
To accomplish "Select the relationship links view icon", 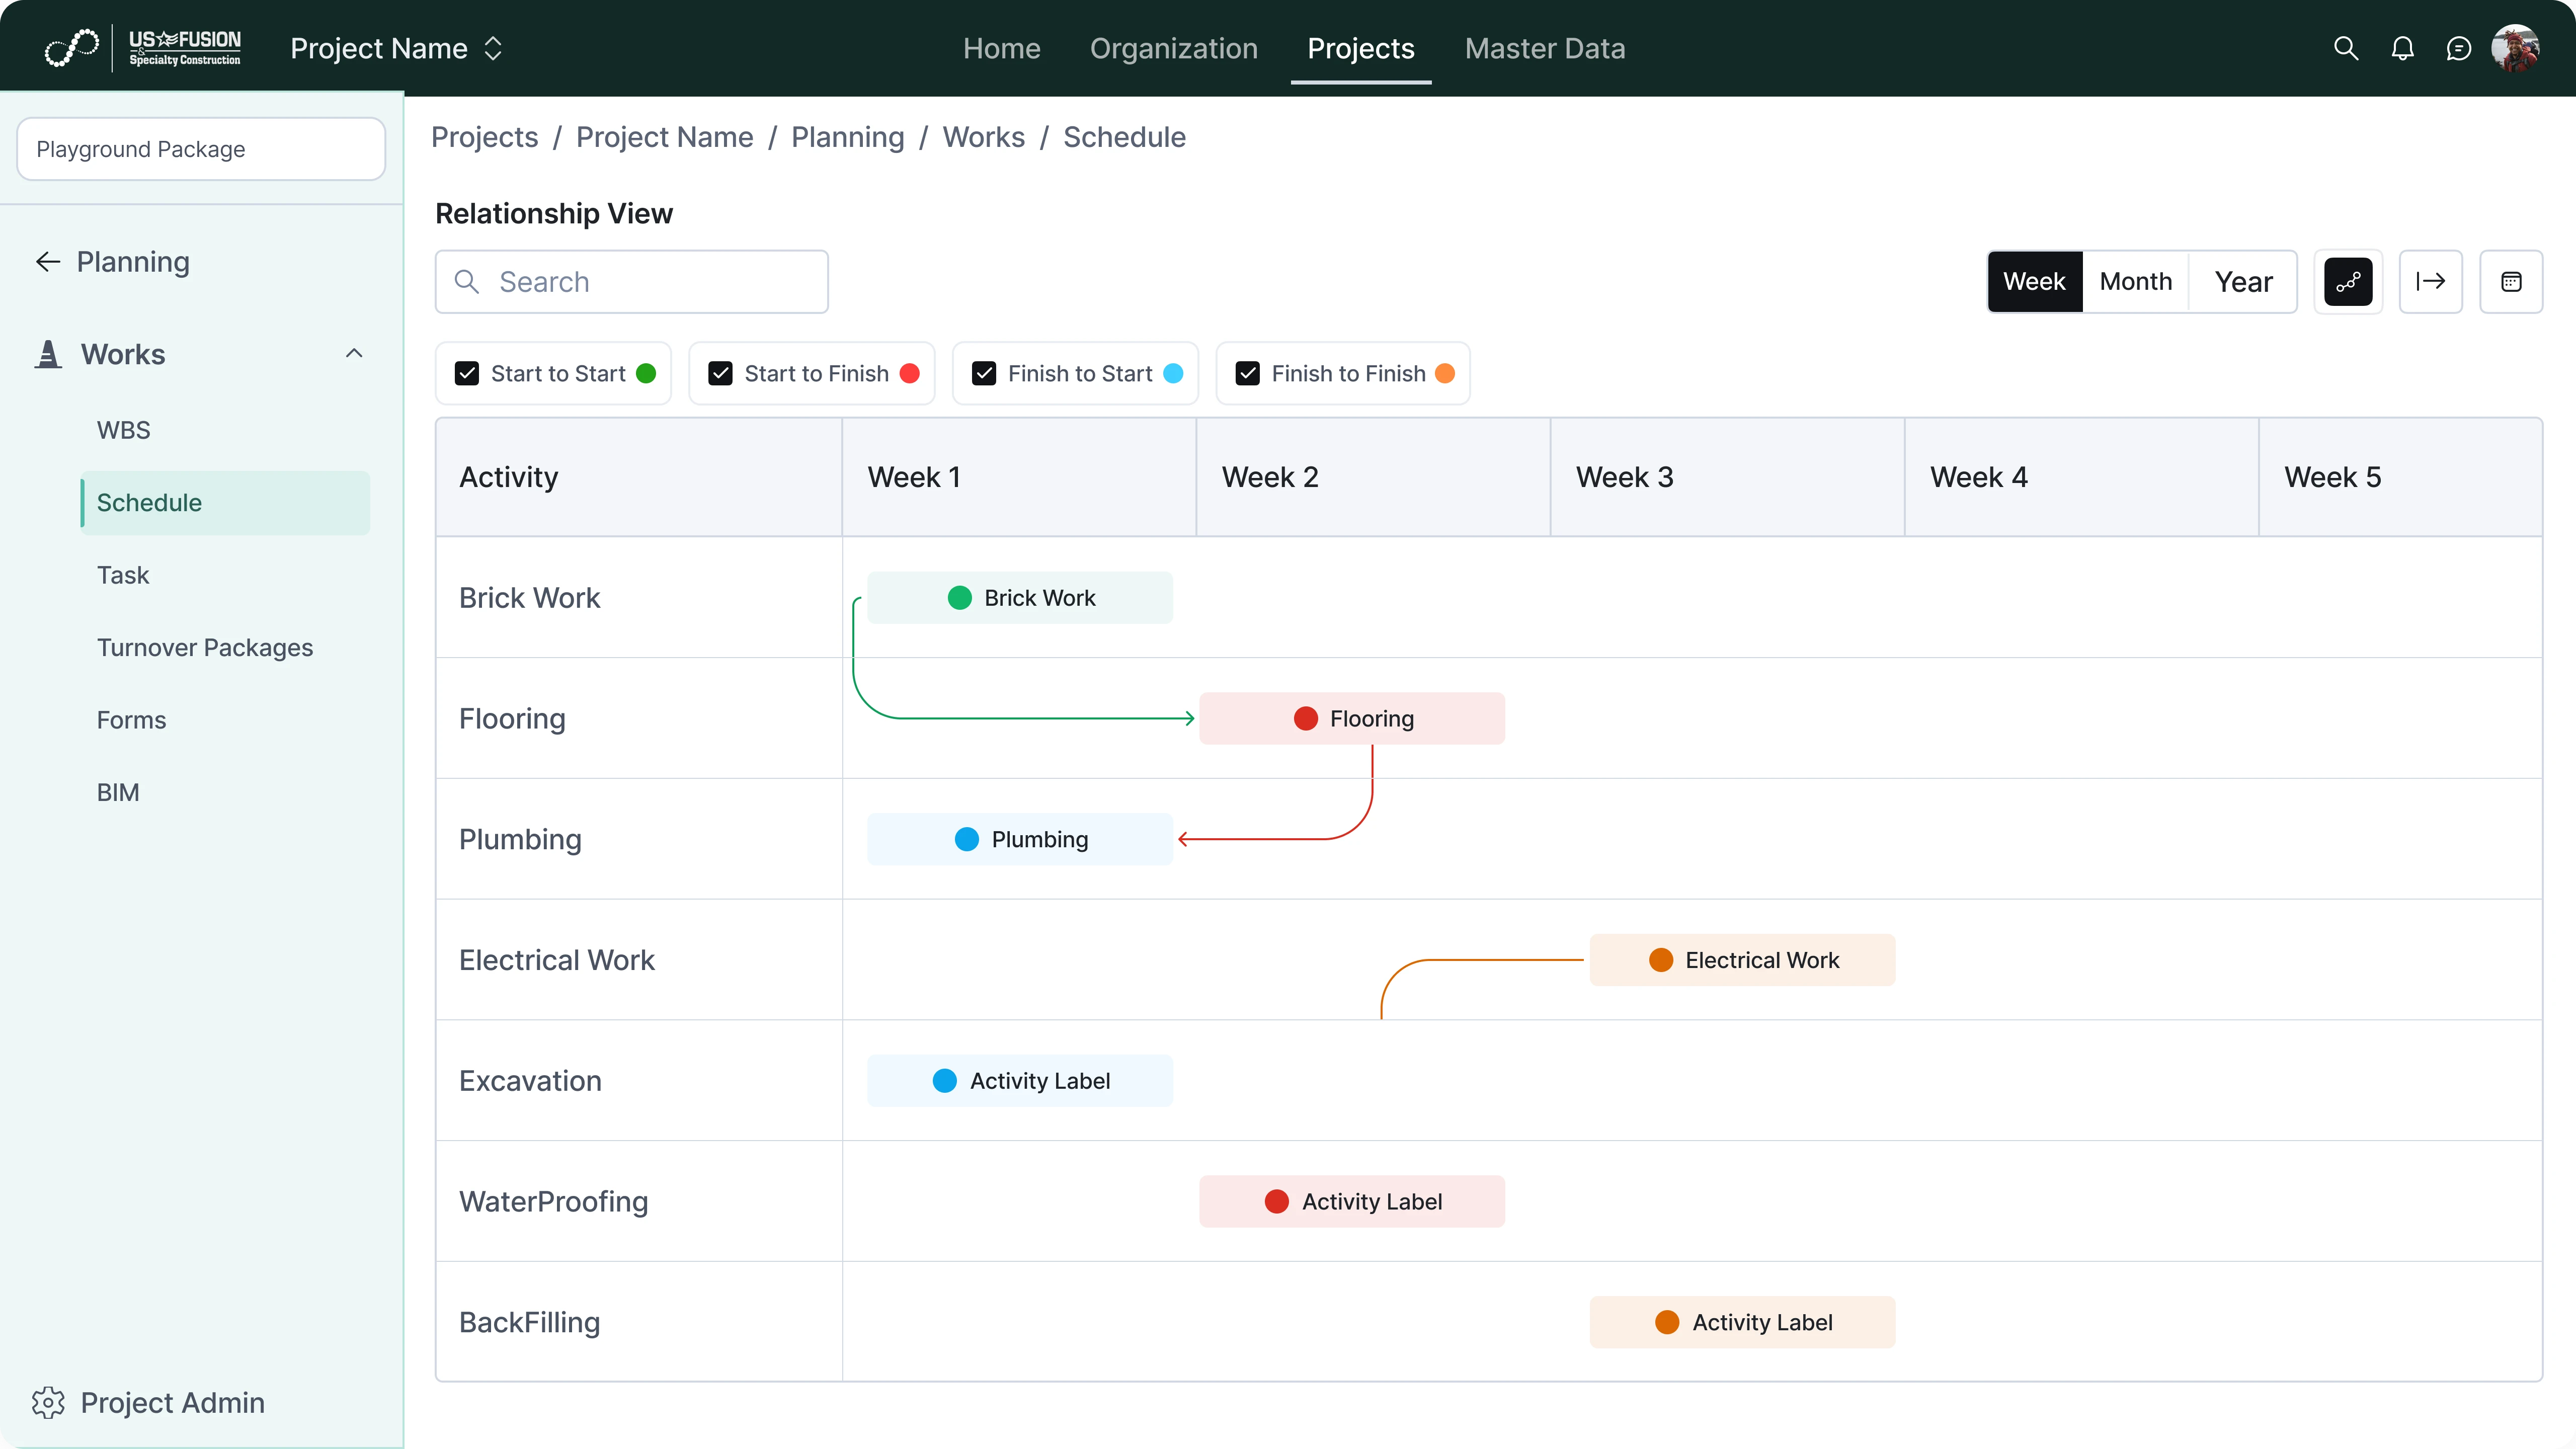I will pyautogui.click(x=2349, y=281).
